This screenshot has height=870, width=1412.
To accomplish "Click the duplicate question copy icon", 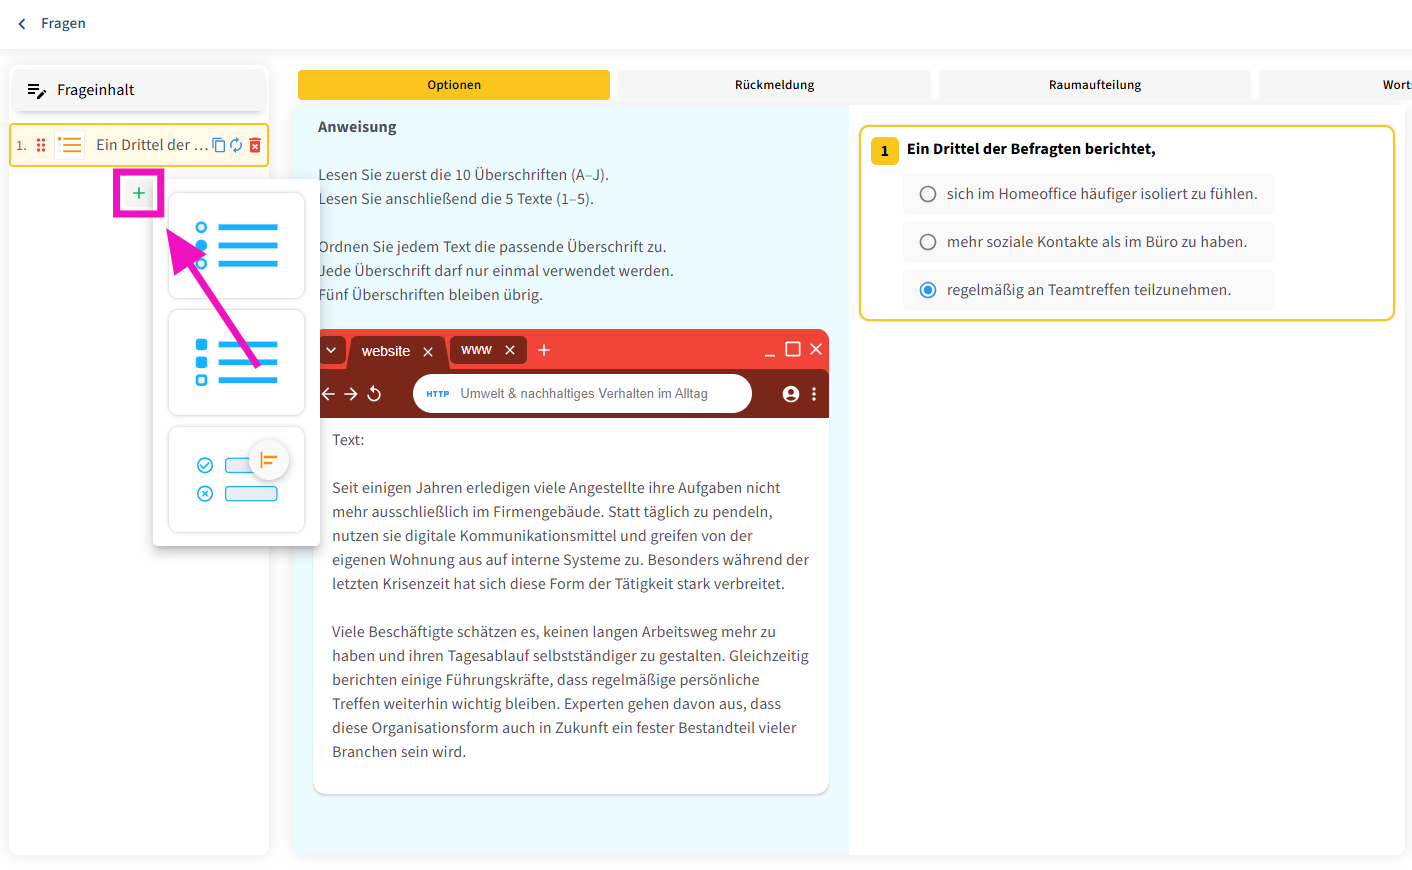I will pos(218,145).
